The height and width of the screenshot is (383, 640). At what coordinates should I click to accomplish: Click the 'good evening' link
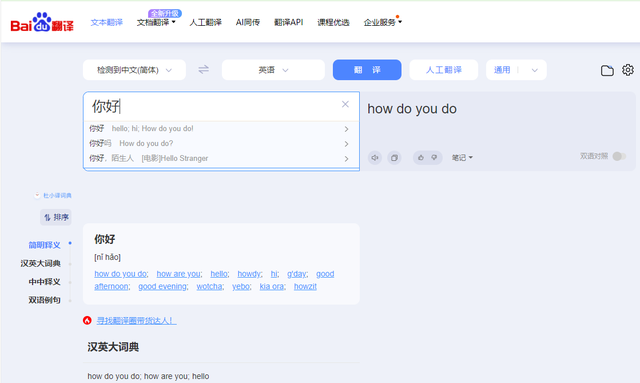click(163, 287)
